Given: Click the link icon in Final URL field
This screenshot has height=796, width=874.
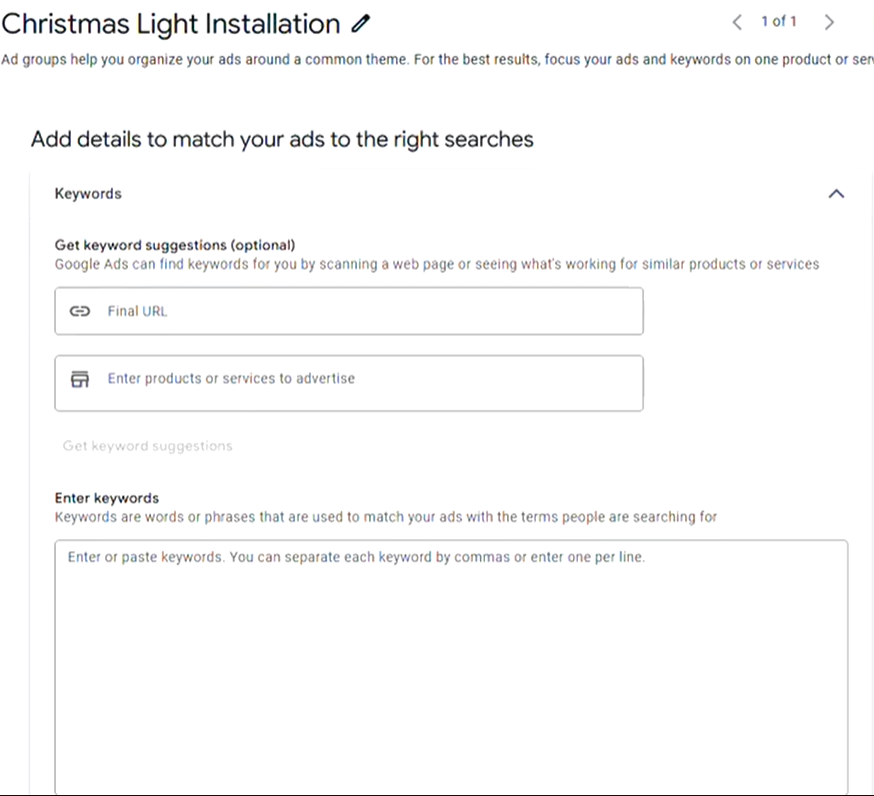Looking at the screenshot, I should click(80, 311).
